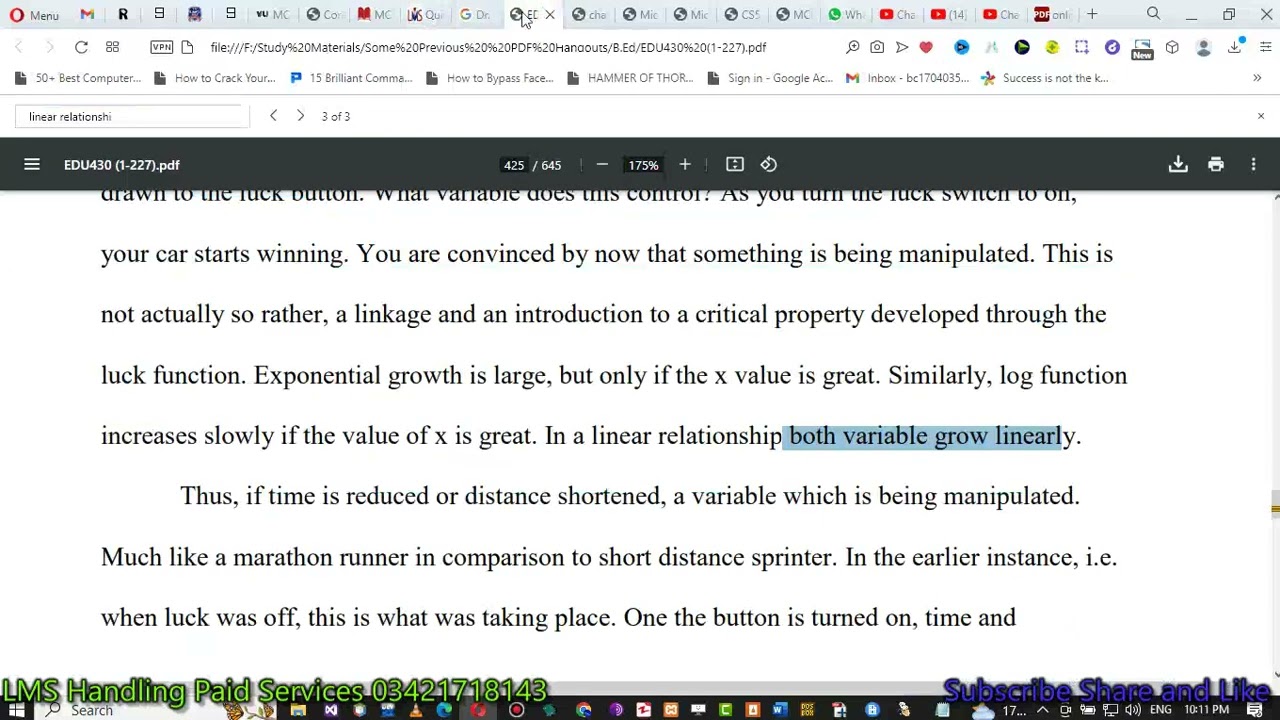This screenshot has height=720, width=1280.
Task: Open the PDF sidebar hamburger menu
Action: (x=32, y=165)
